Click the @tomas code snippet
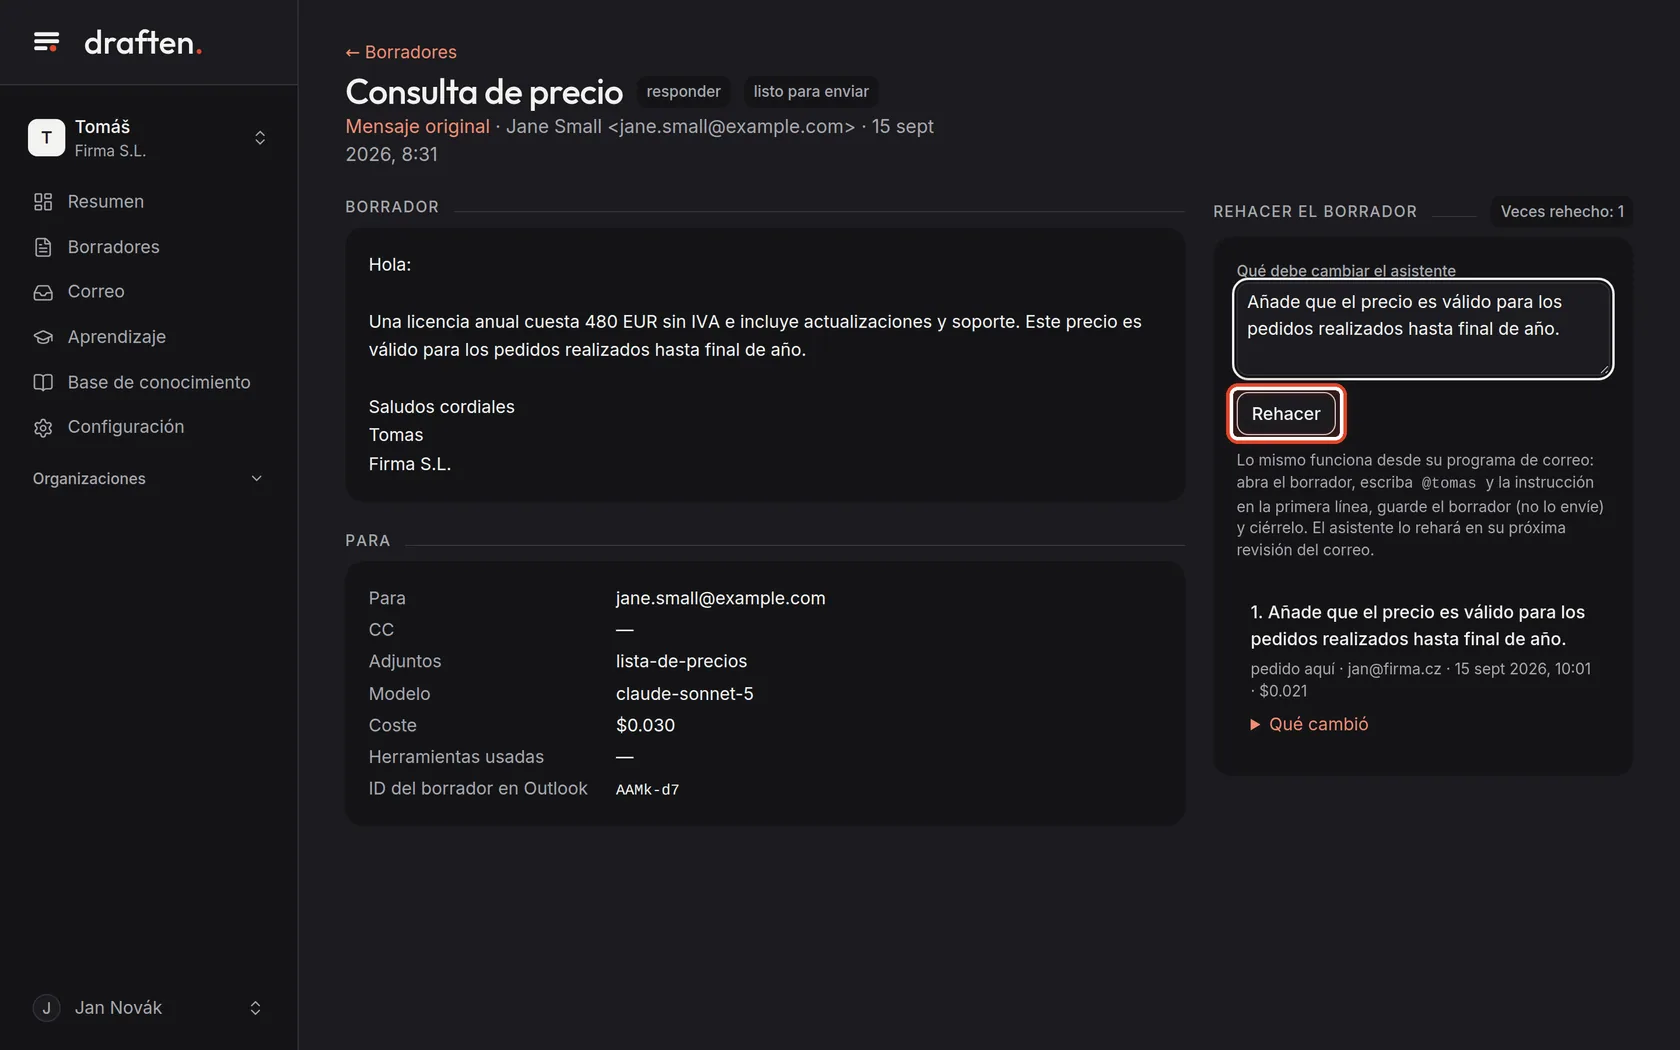Viewport: 1680px width, 1050px height. coord(1448,484)
